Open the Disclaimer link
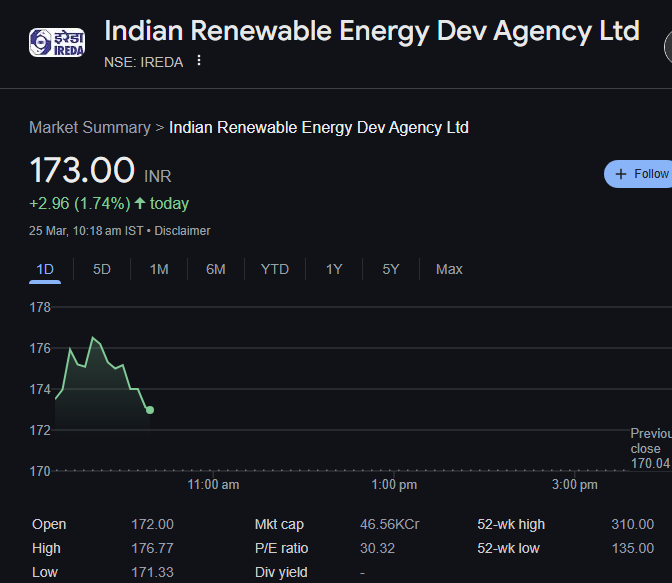The image size is (672, 583). pyautogui.click(x=182, y=231)
